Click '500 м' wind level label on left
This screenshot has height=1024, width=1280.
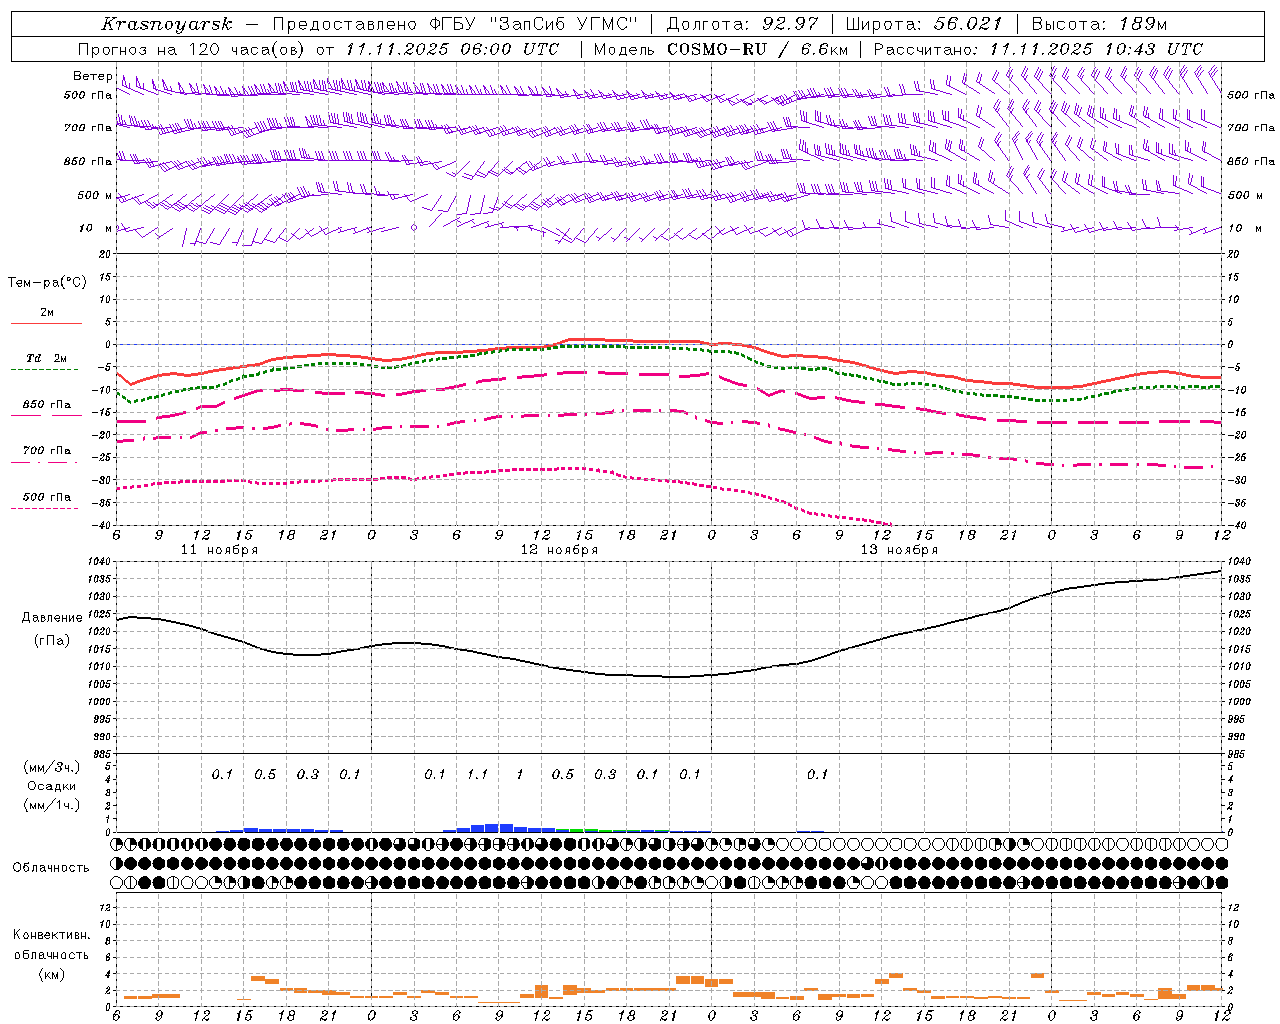(94, 195)
